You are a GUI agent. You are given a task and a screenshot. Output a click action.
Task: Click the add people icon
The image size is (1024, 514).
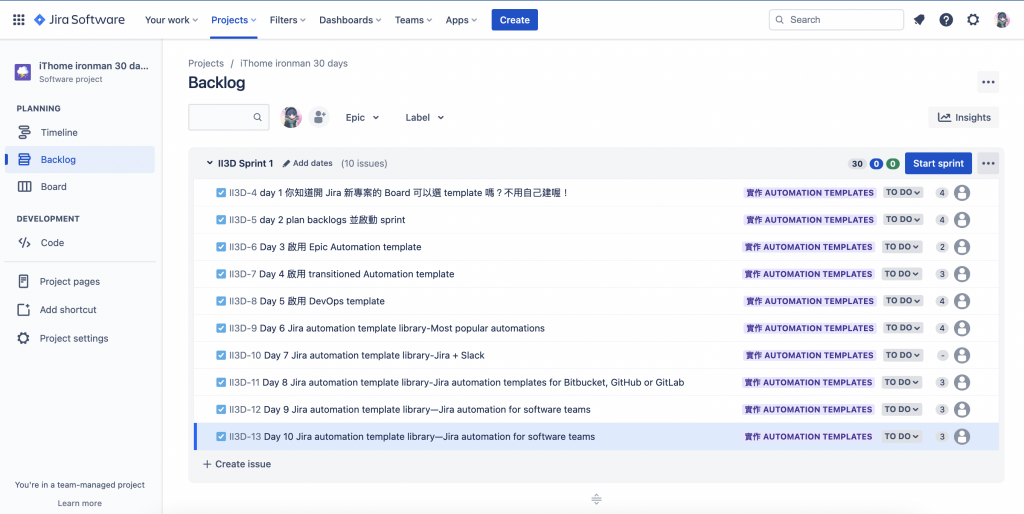pos(319,117)
